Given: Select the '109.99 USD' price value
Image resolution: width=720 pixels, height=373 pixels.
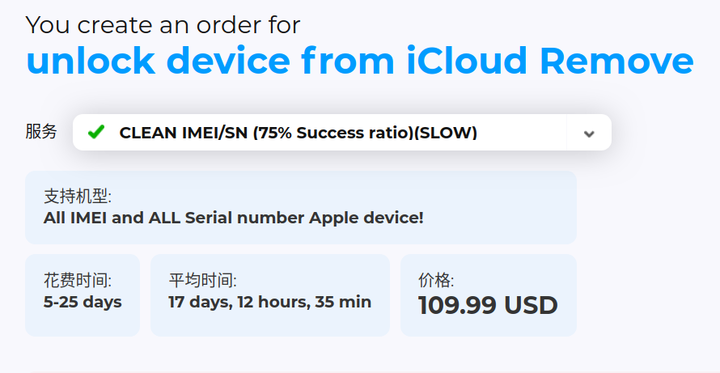Looking at the screenshot, I should pyautogui.click(x=488, y=305).
